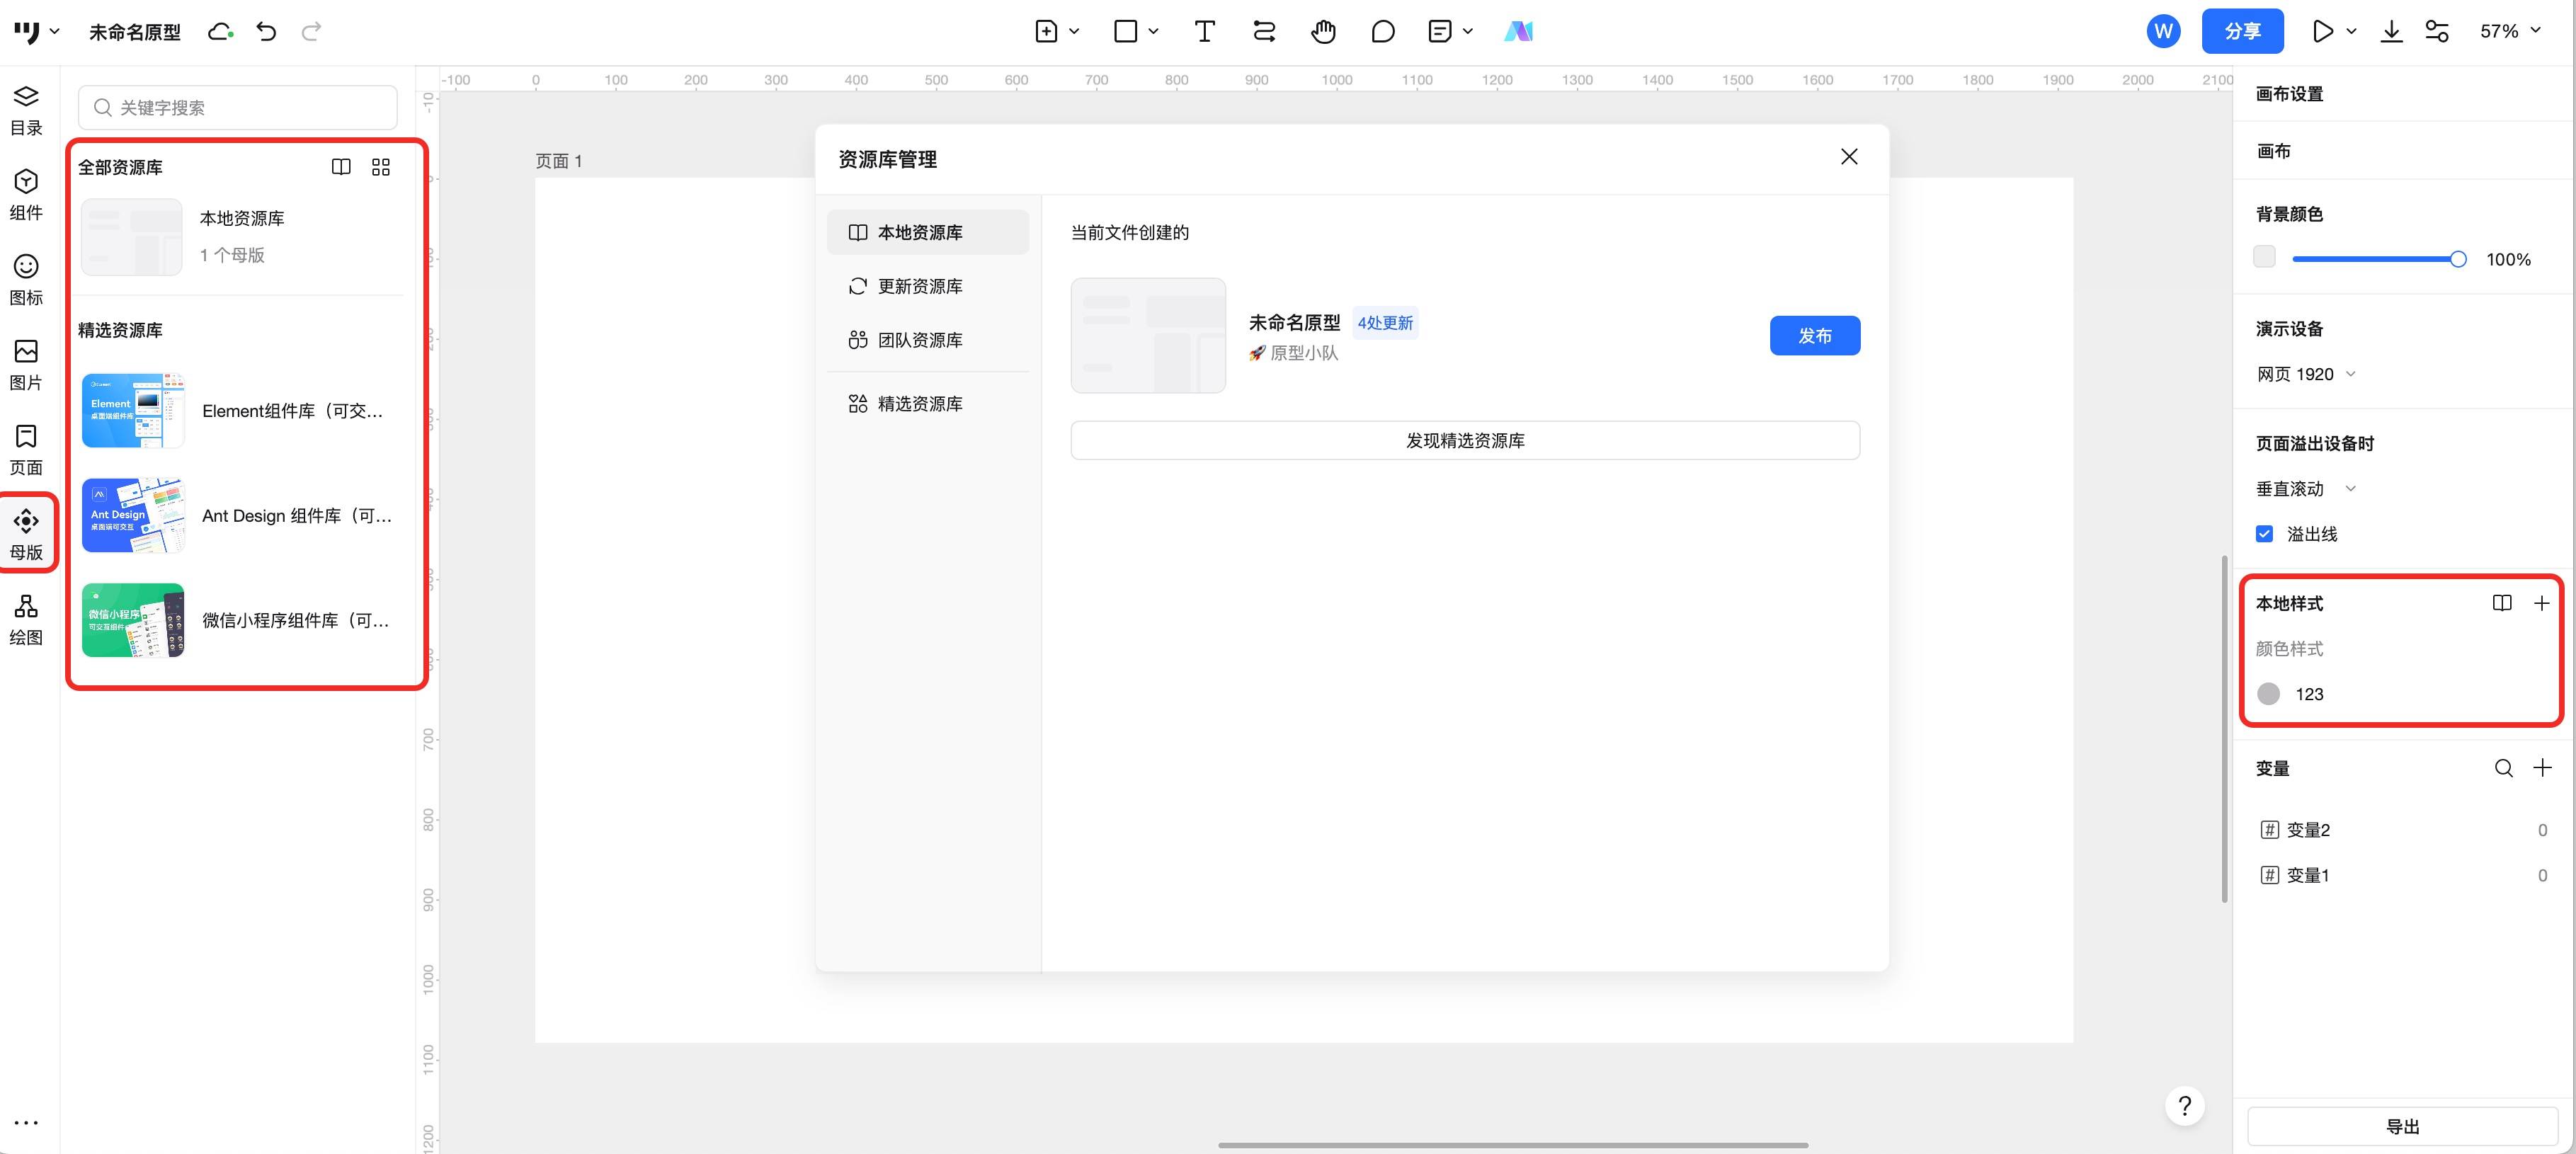Click the redo arrow icon
Viewport: 2576px width, 1154px height.
tap(312, 31)
